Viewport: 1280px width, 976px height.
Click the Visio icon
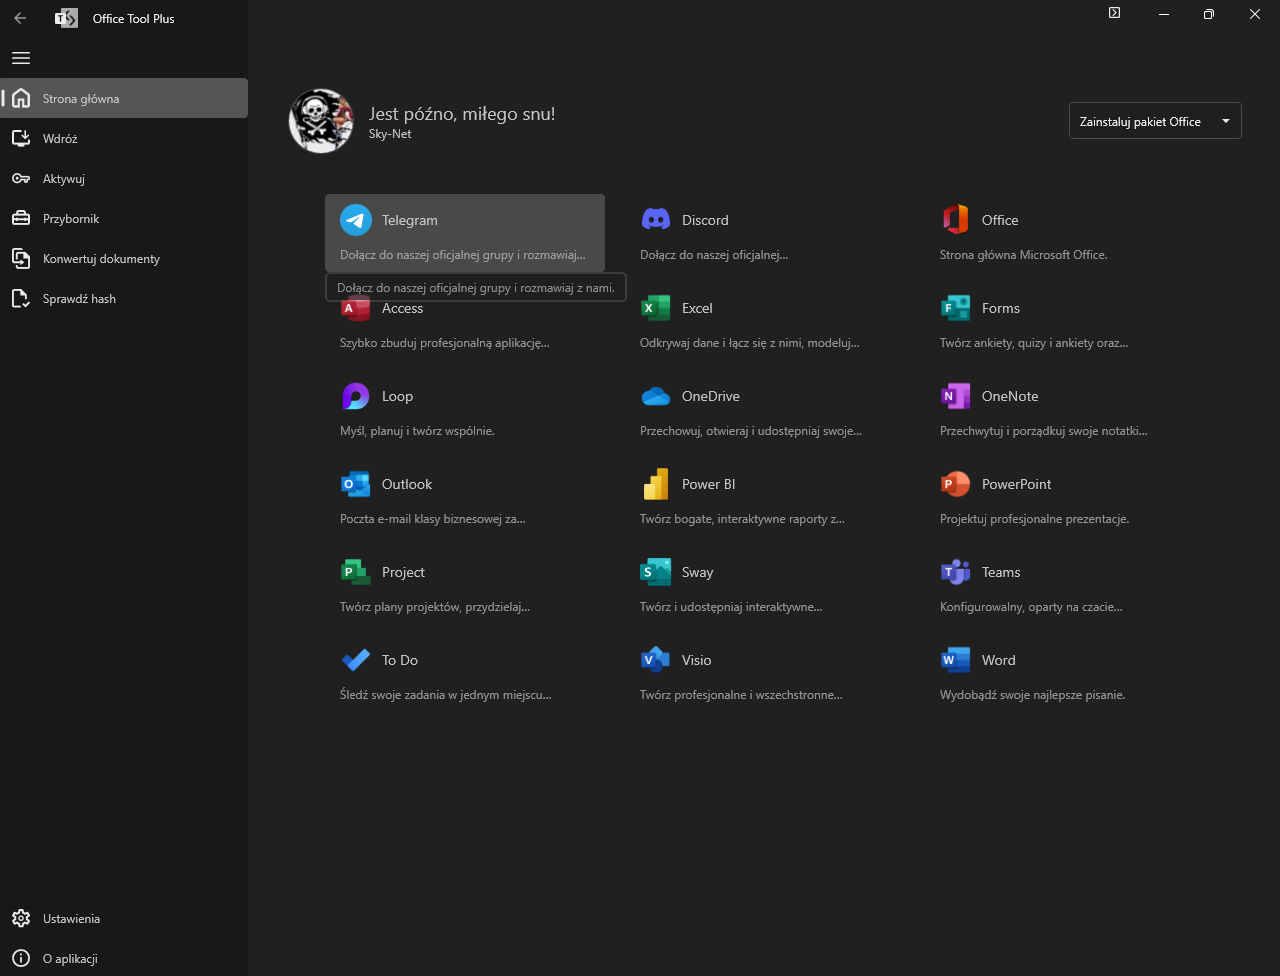656,660
